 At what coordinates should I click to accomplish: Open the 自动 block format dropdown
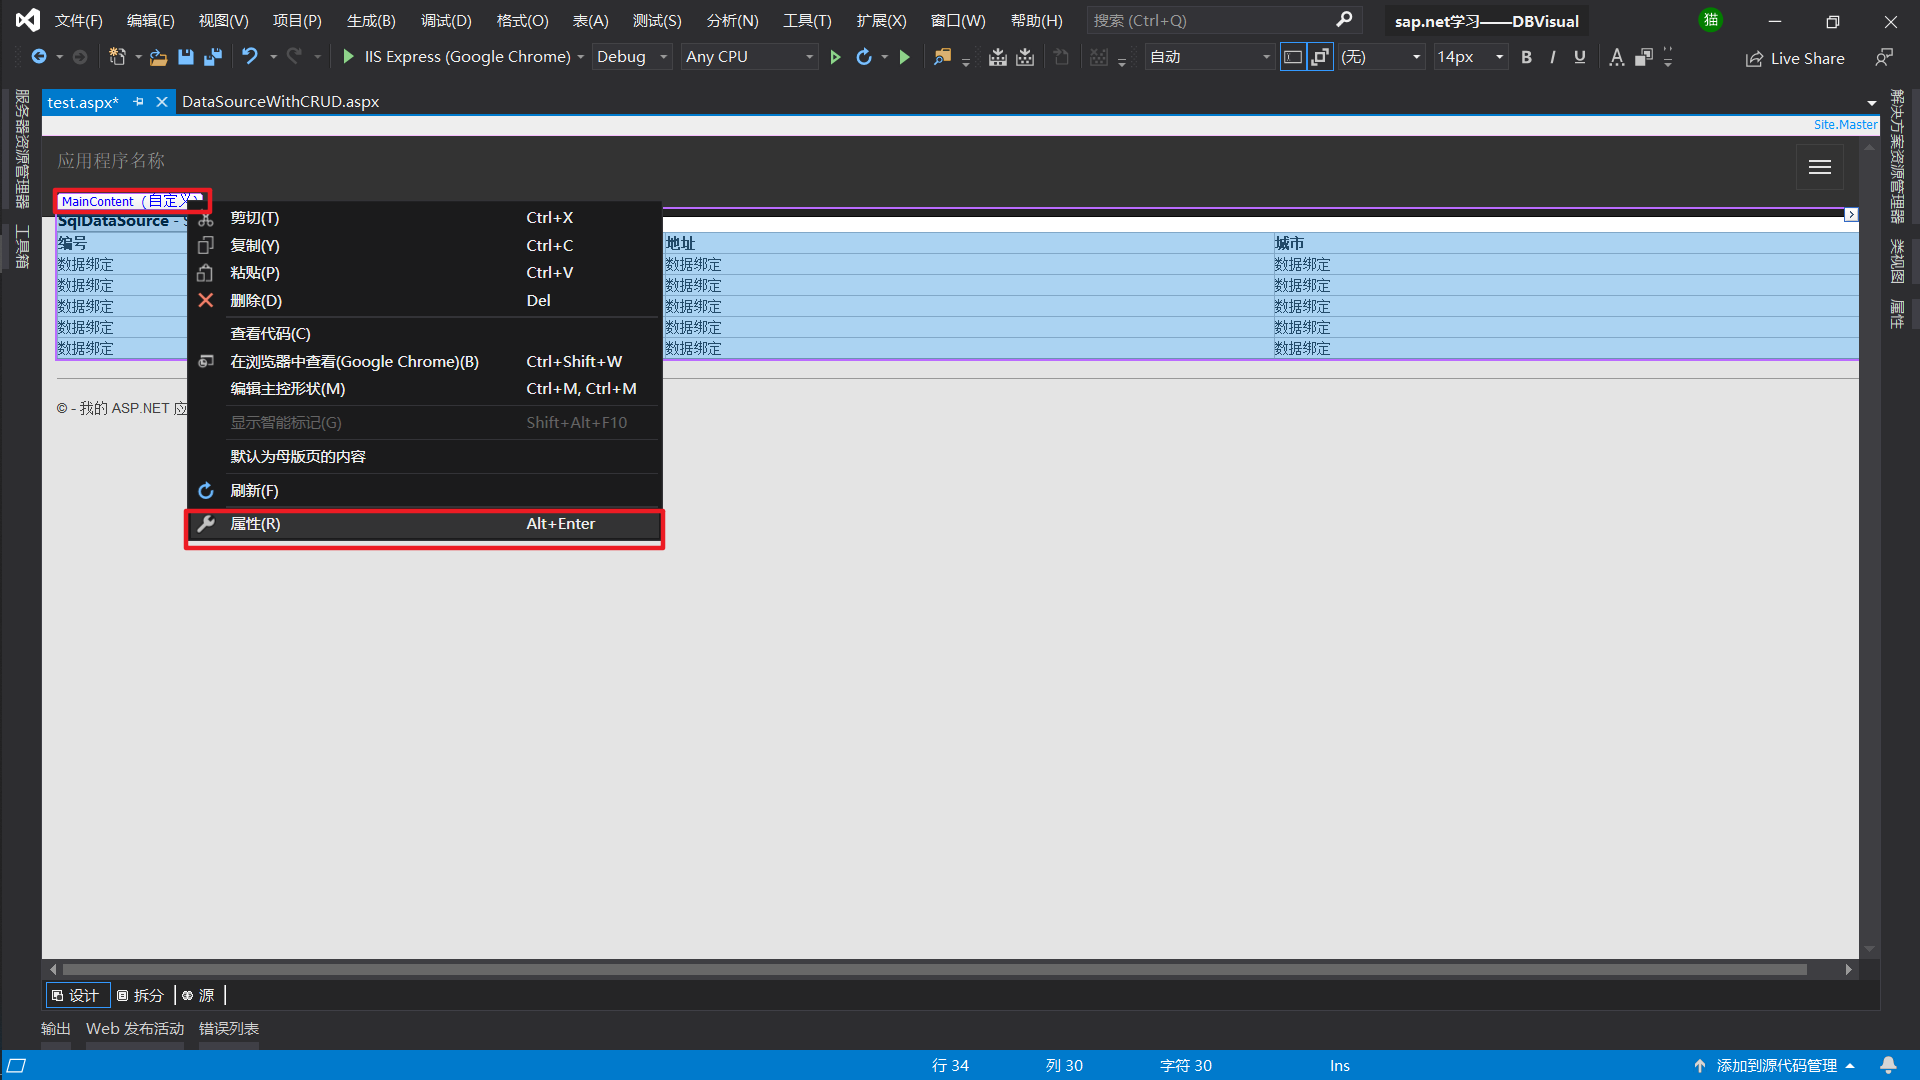(x=1210, y=57)
